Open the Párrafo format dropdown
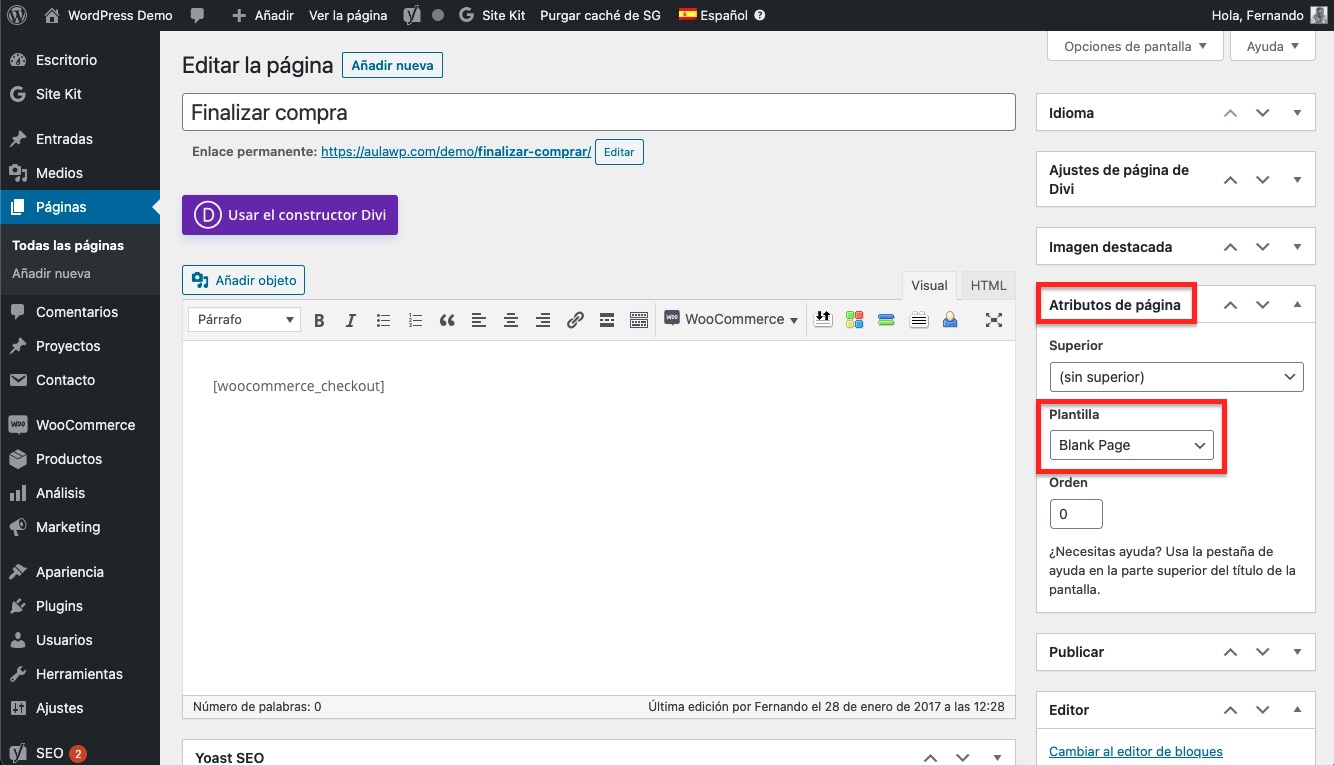The height and width of the screenshot is (765, 1334). (x=245, y=320)
